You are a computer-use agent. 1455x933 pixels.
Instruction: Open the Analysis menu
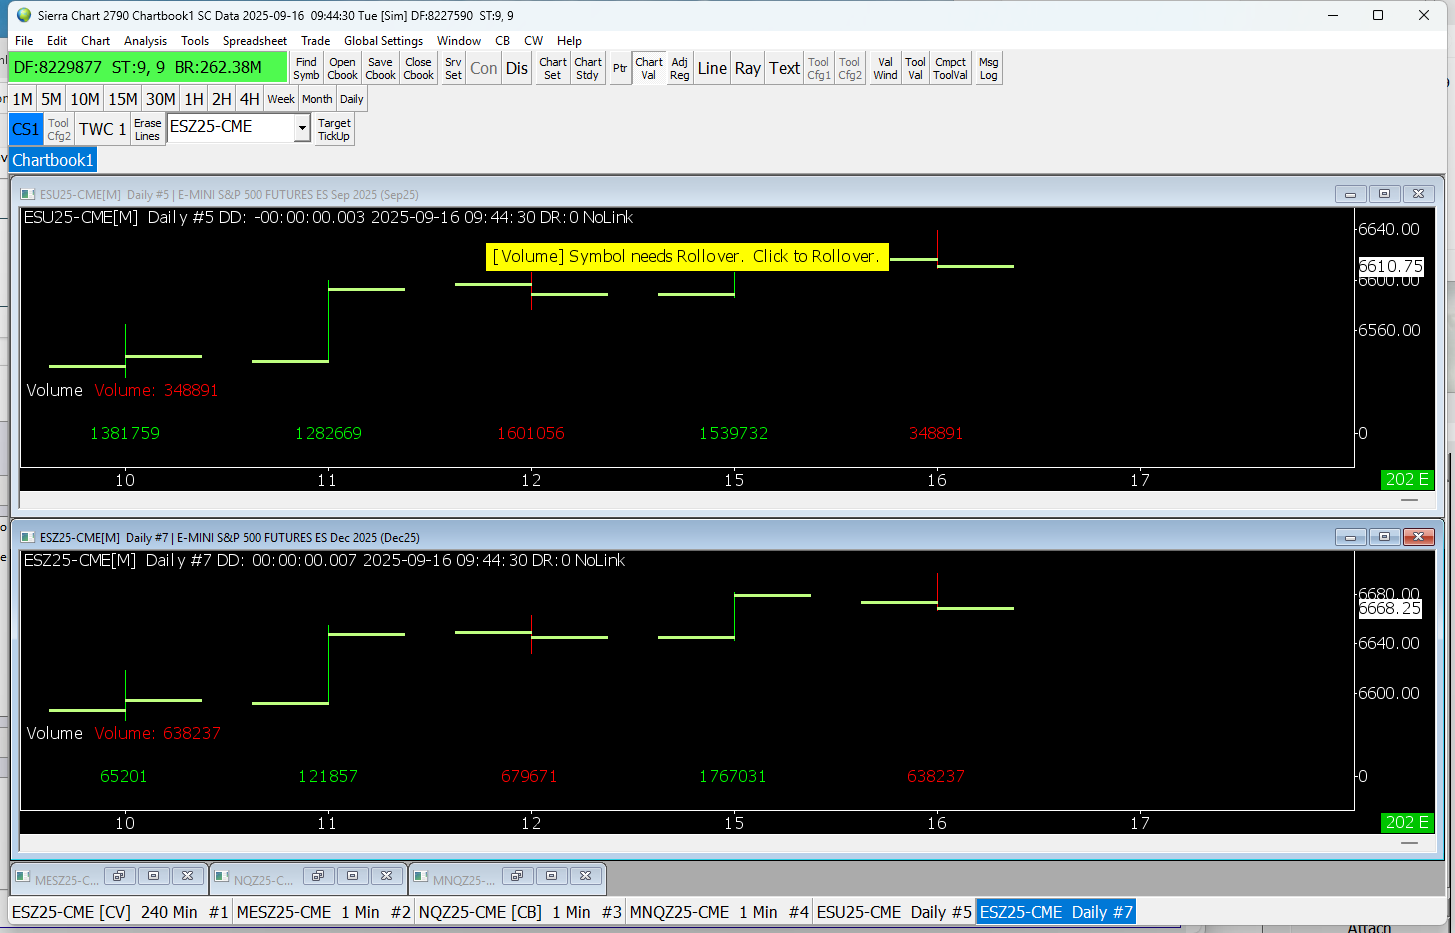tap(145, 41)
